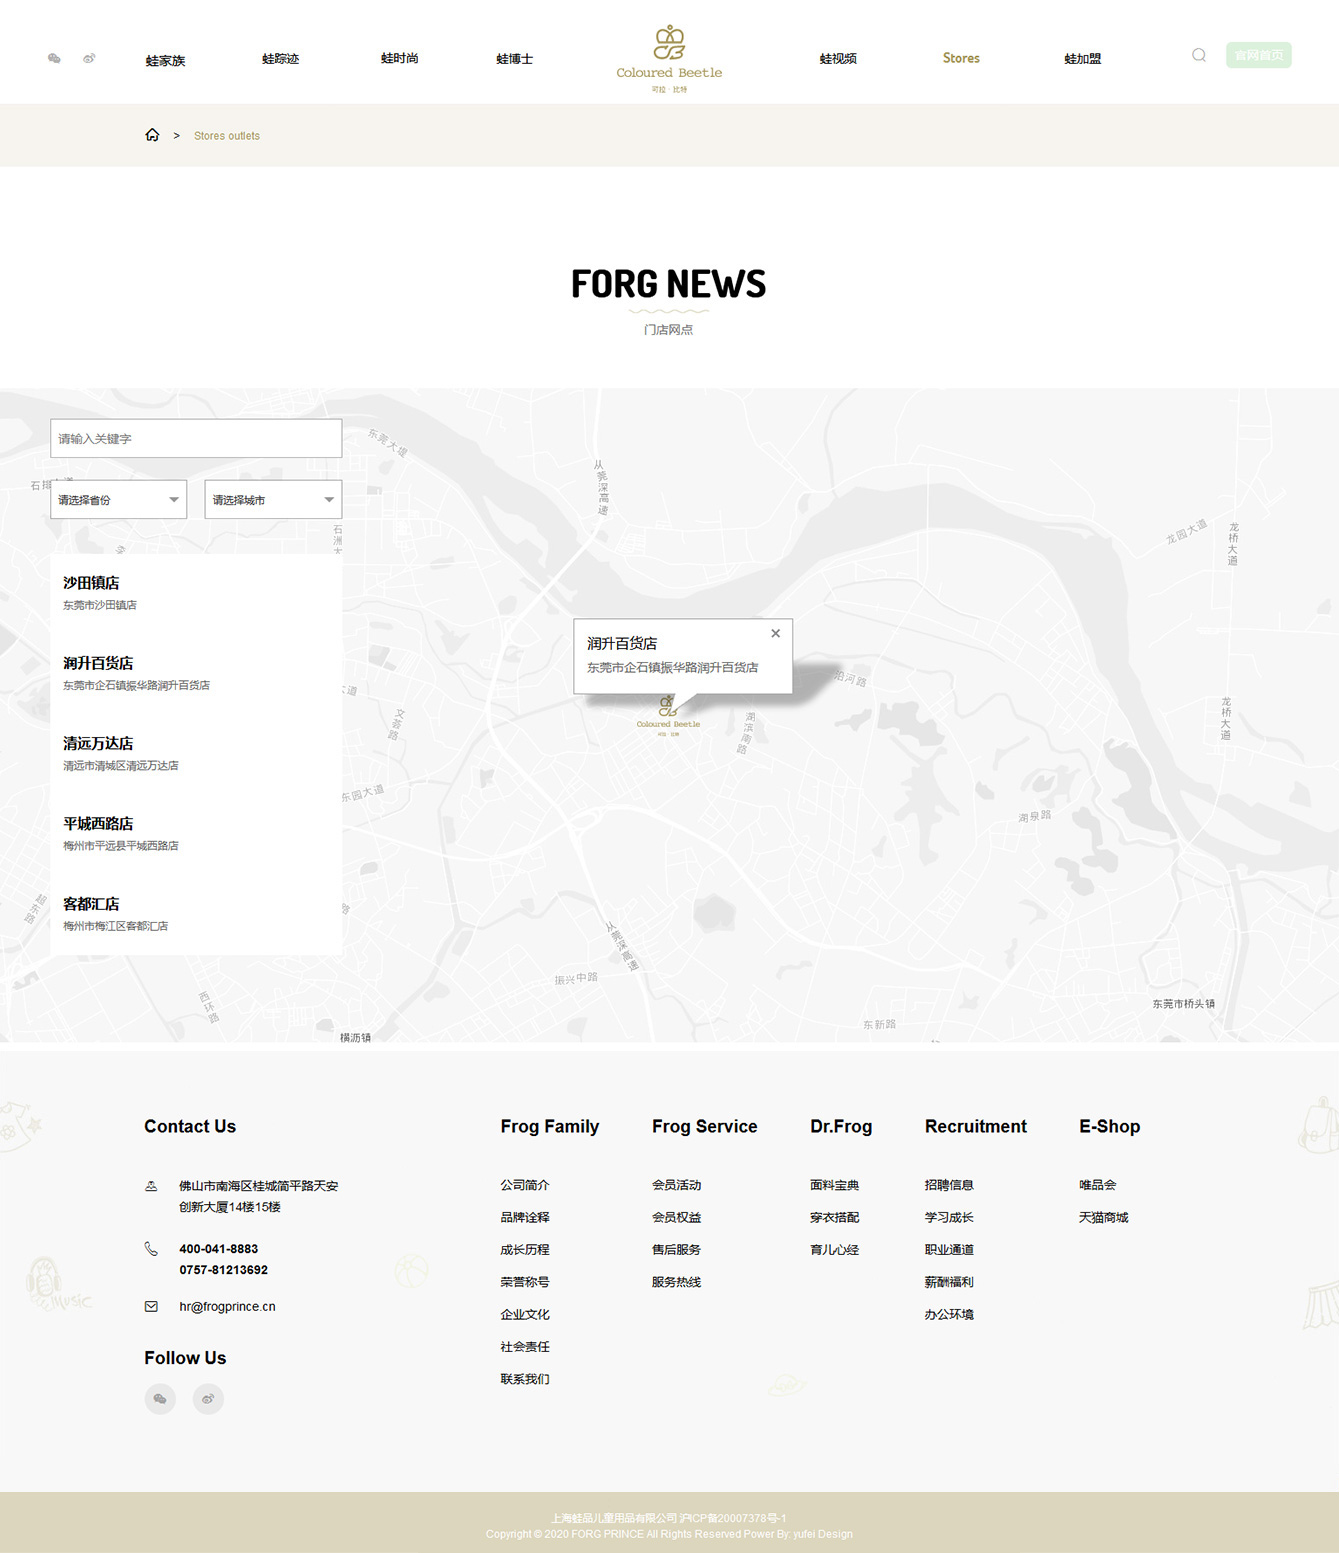The image size is (1339, 1553).
Task: Open Weibo under Follow Us
Action: click(x=208, y=1399)
